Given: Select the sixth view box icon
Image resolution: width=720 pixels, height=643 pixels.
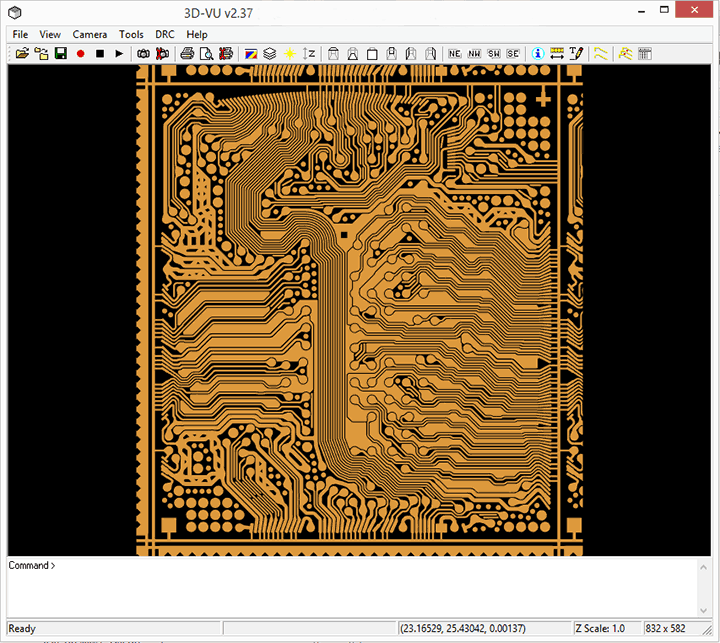Looking at the screenshot, I should pyautogui.click(x=430, y=54).
